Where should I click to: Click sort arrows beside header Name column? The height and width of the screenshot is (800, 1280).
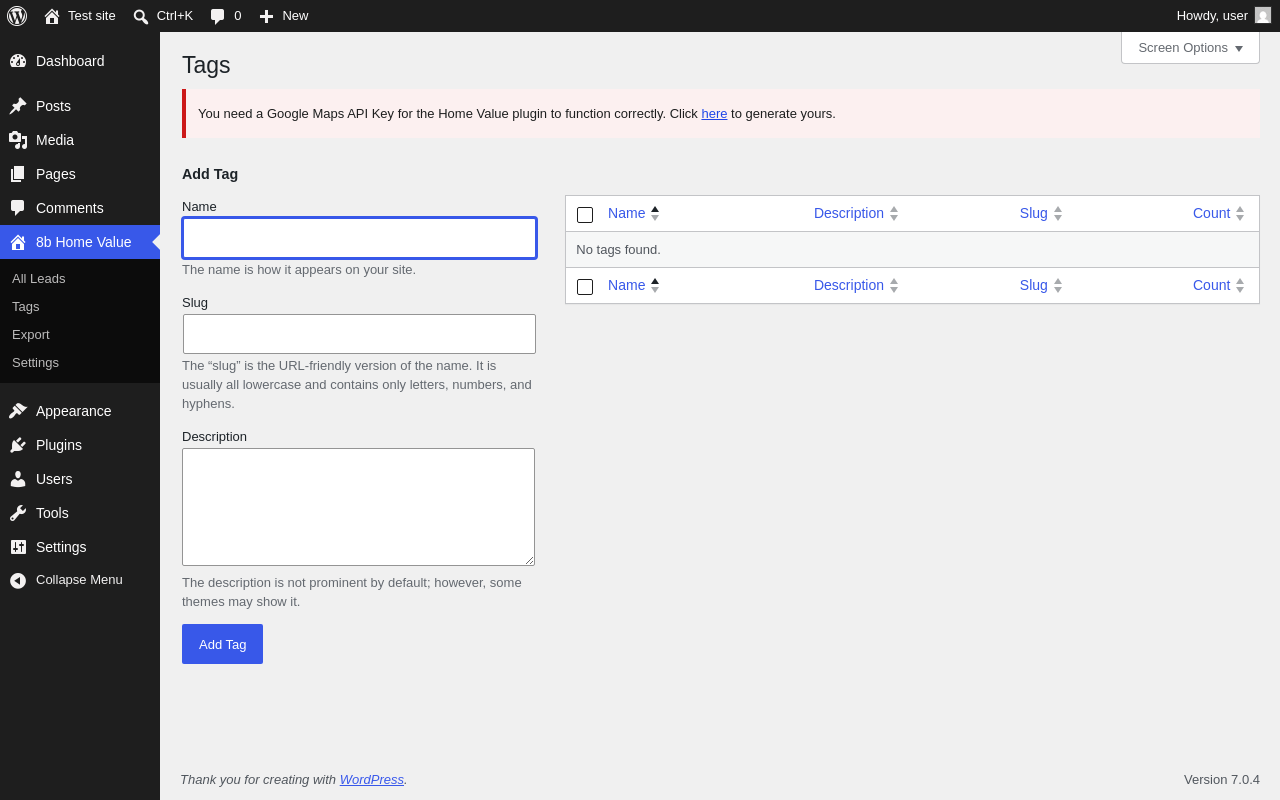tap(655, 214)
